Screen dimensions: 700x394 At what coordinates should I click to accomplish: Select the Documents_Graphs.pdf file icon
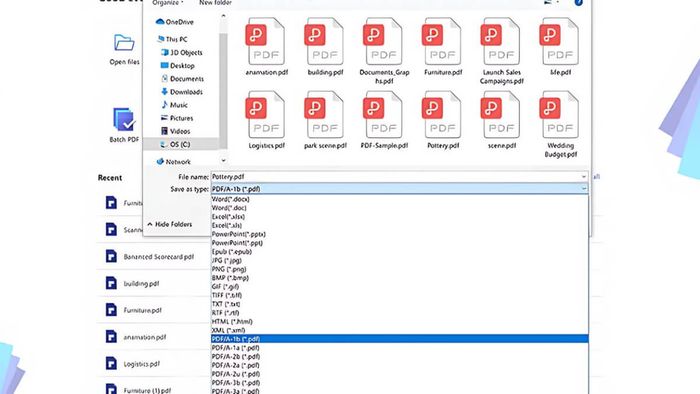click(x=383, y=41)
